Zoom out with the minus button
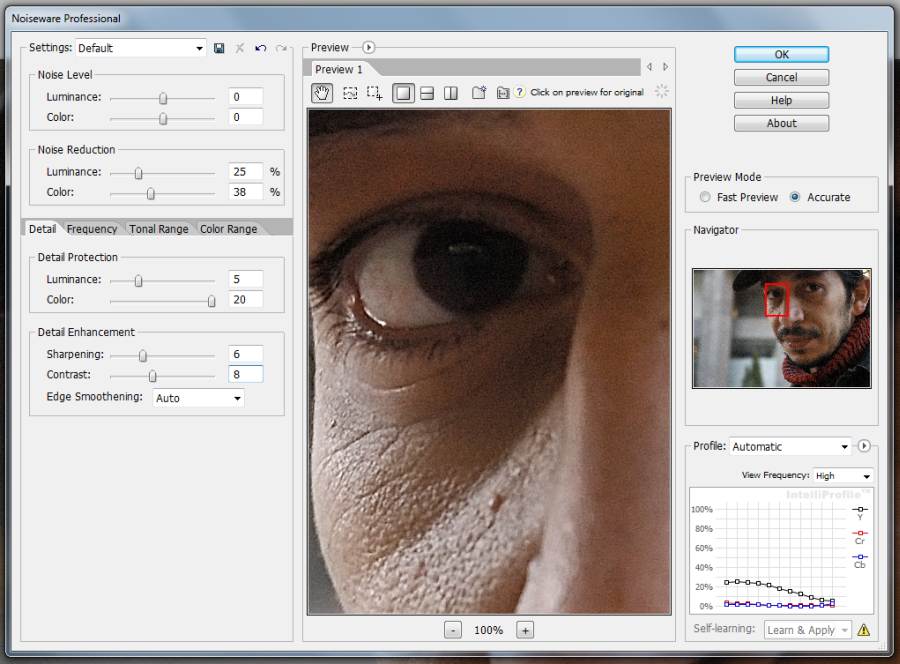900x664 pixels. click(453, 630)
